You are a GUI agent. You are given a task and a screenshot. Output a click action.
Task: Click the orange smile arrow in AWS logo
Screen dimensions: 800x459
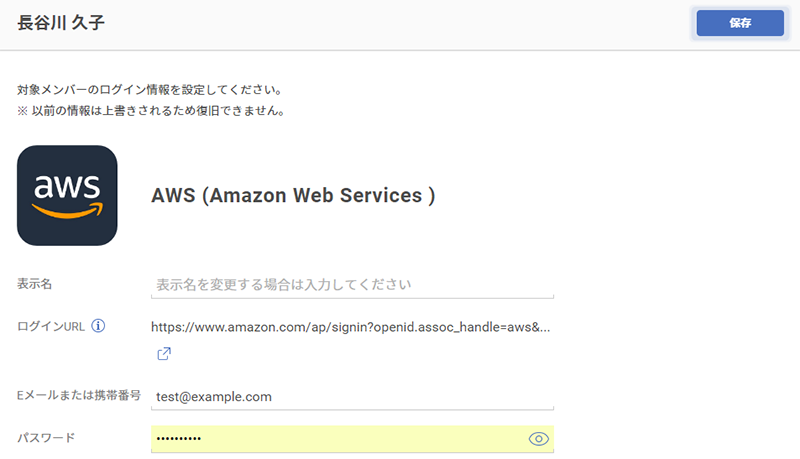pyautogui.click(x=67, y=210)
